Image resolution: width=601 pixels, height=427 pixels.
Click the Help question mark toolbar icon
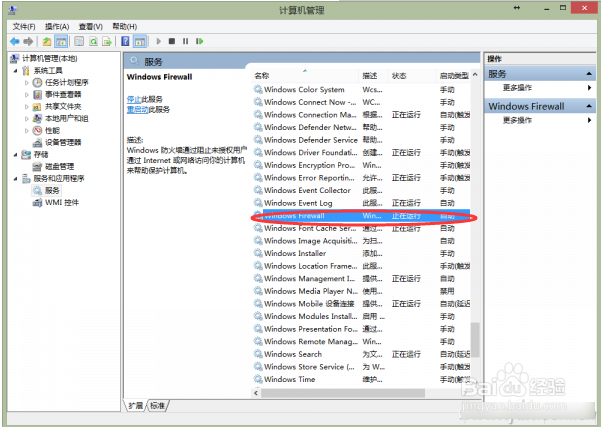click(x=125, y=41)
